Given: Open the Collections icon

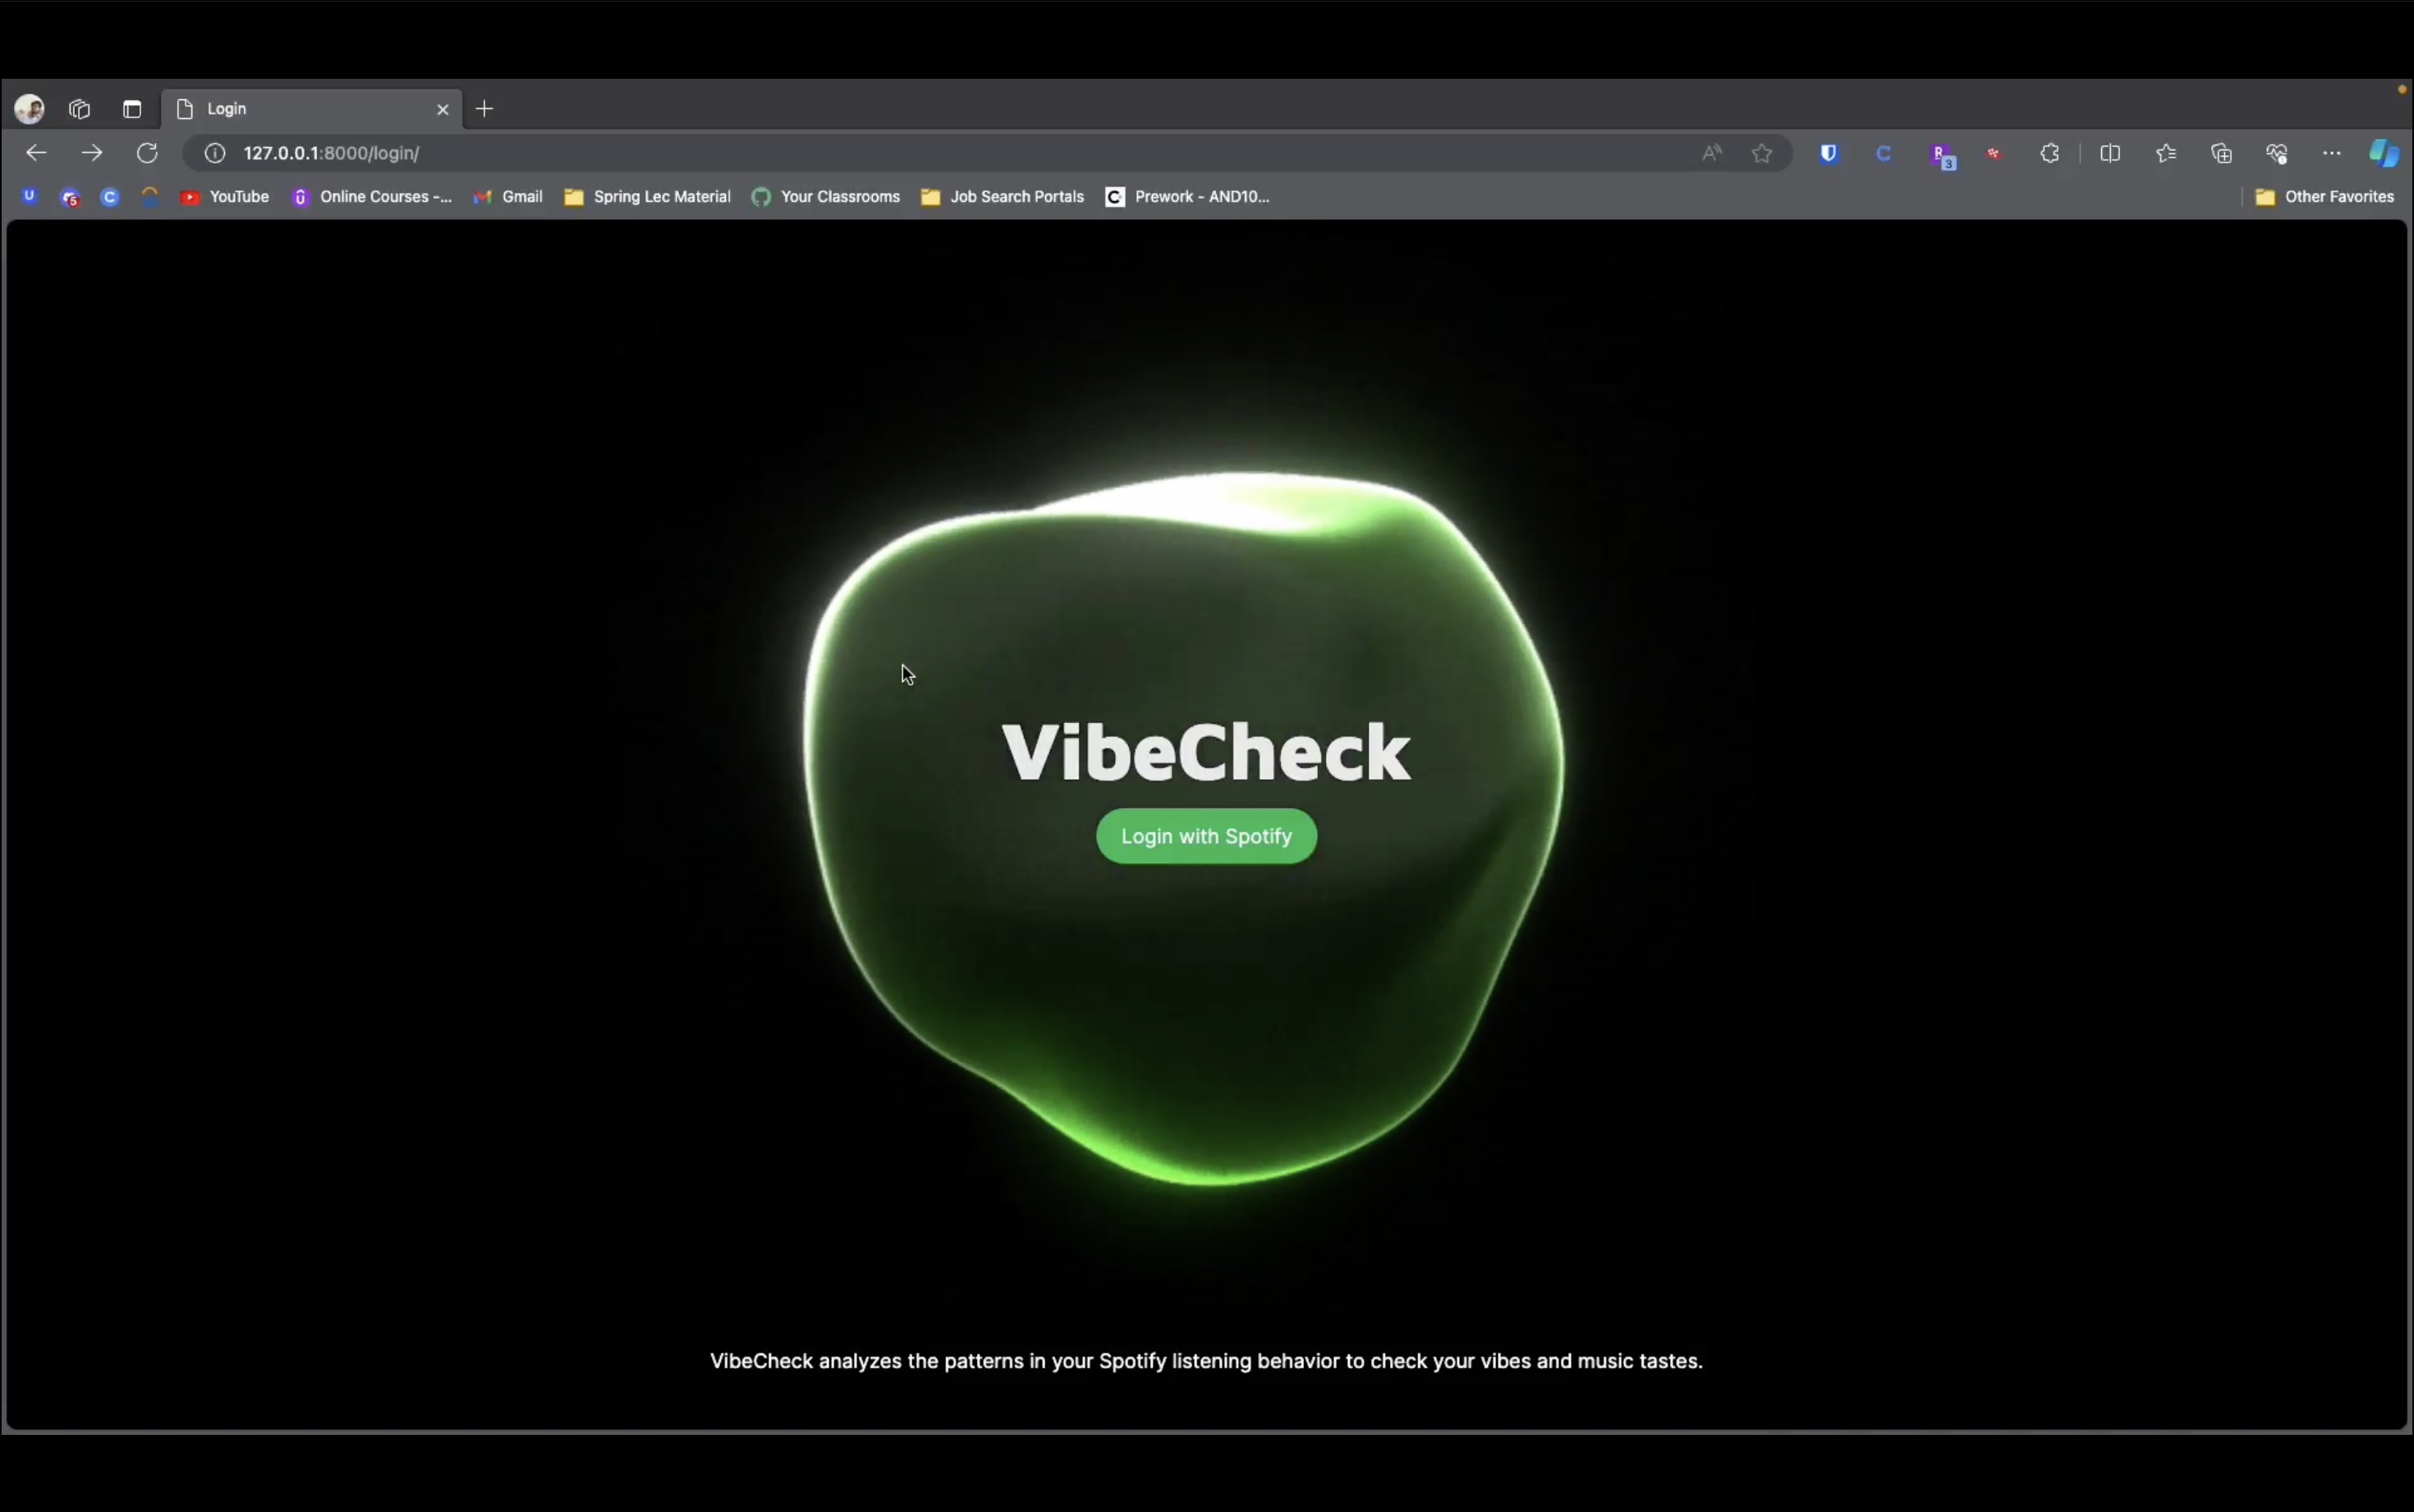Looking at the screenshot, I should (2221, 153).
